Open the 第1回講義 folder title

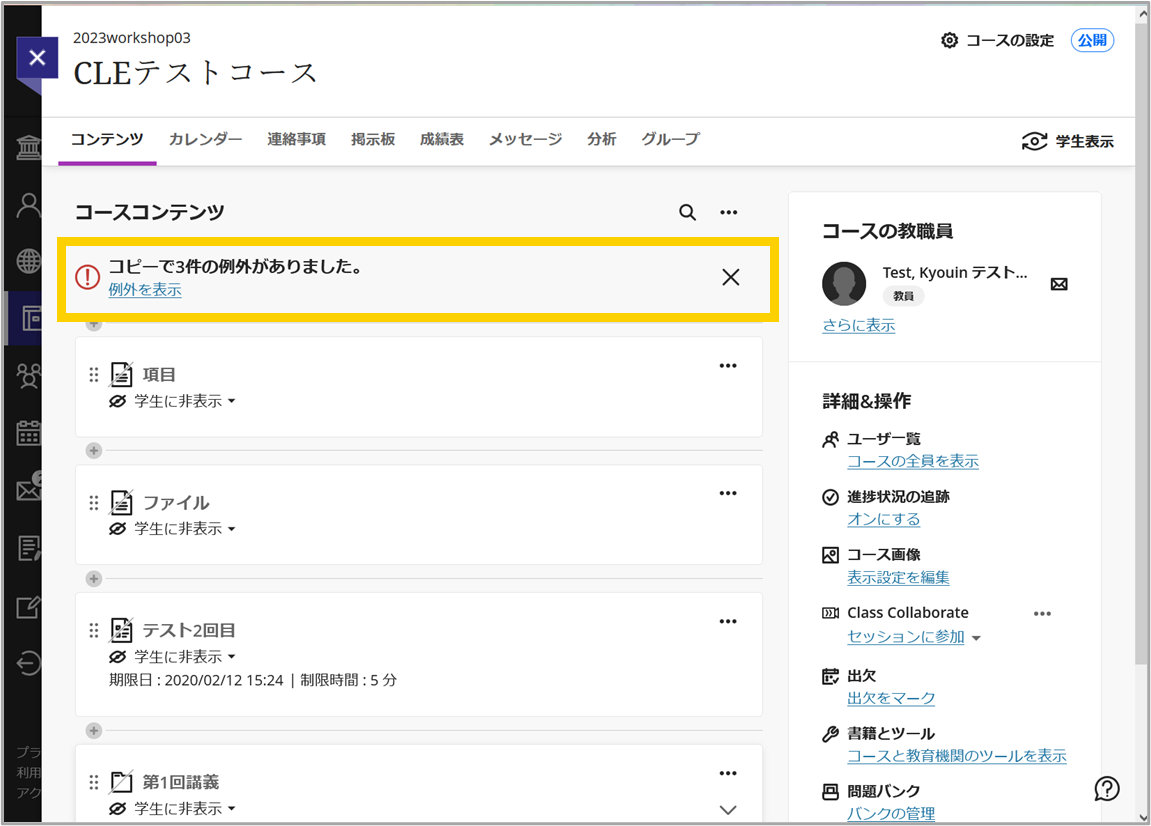click(181, 783)
